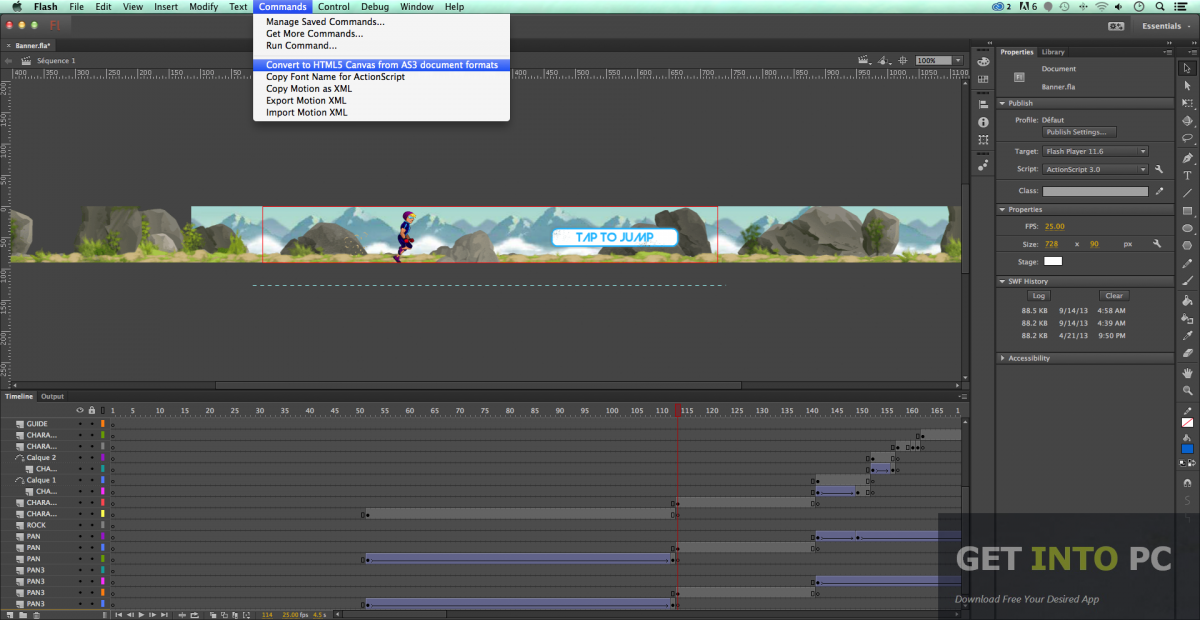Switch to the Library tab
This screenshot has width=1200, height=620.
pyautogui.click(x=1053, y=52)
